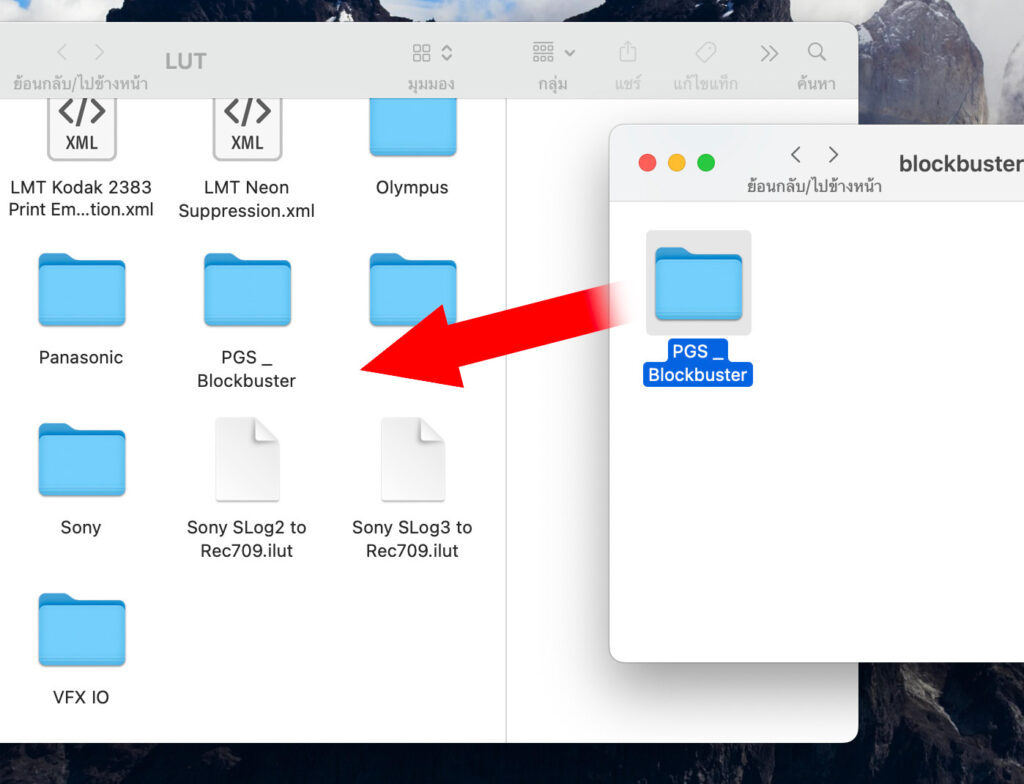Select the Olympus folder

[x=412, y=128]
